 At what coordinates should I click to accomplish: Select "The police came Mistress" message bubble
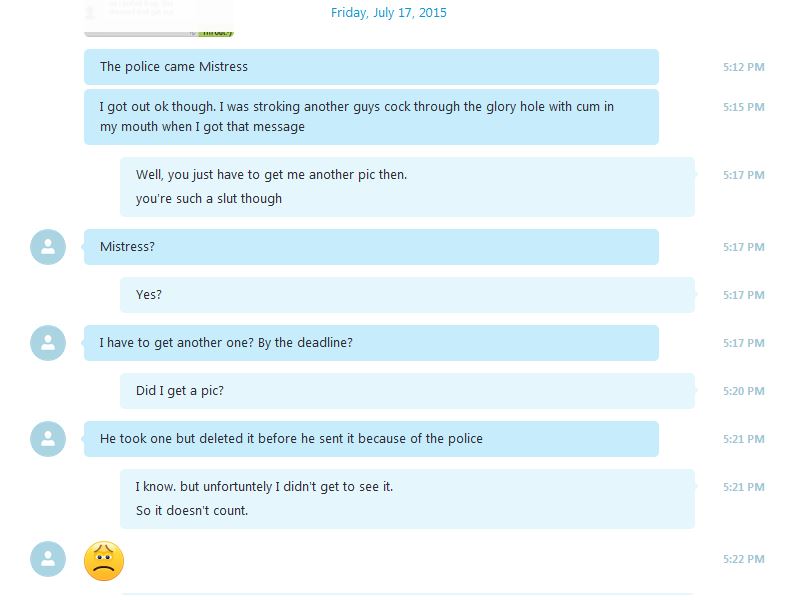[x=371, y=67]
